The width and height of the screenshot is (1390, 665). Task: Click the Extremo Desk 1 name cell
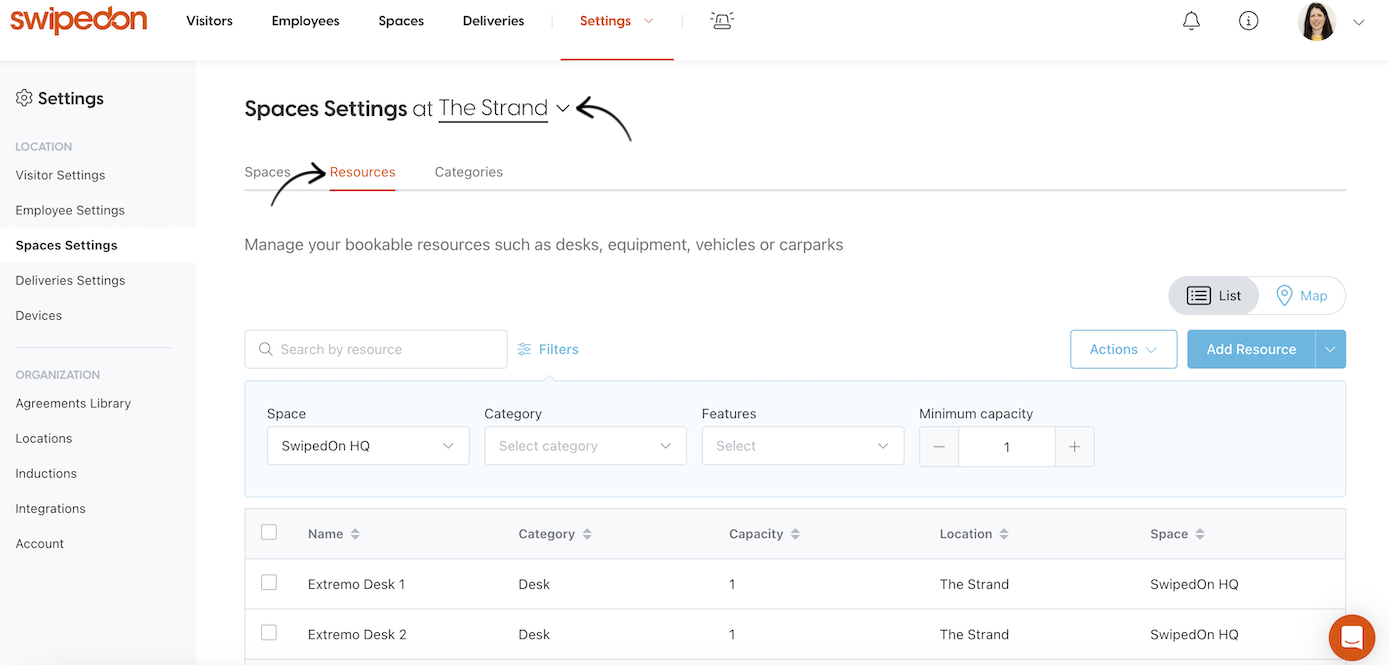356,584
